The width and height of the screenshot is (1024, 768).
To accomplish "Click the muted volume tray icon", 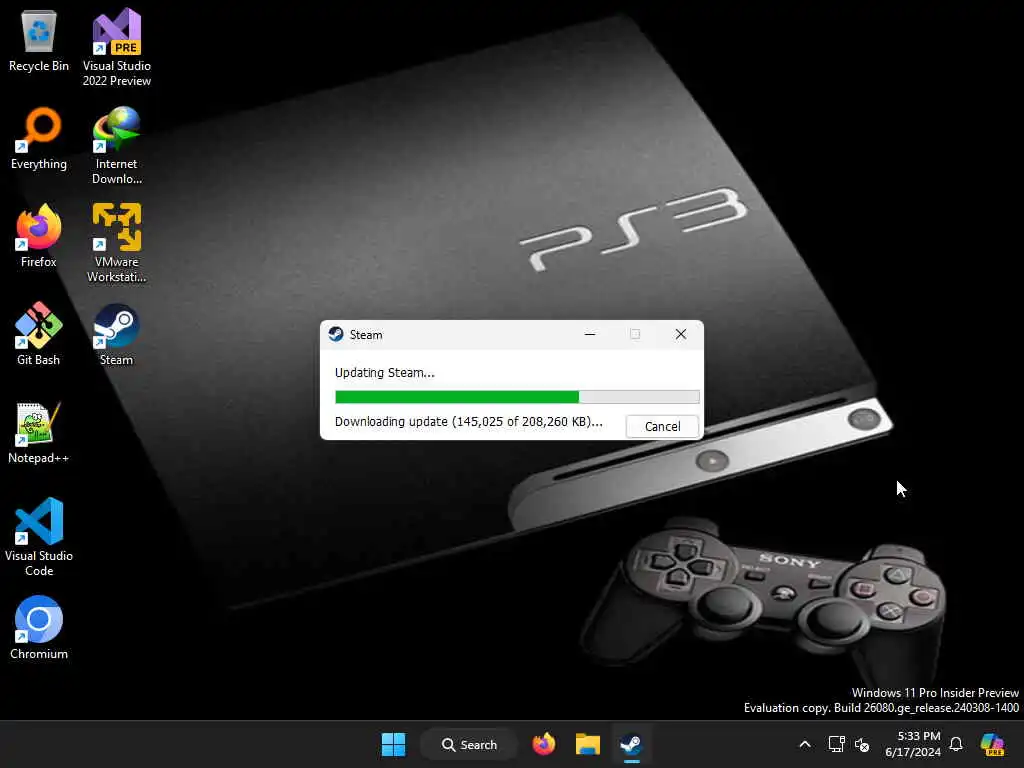I will [862, 744].
